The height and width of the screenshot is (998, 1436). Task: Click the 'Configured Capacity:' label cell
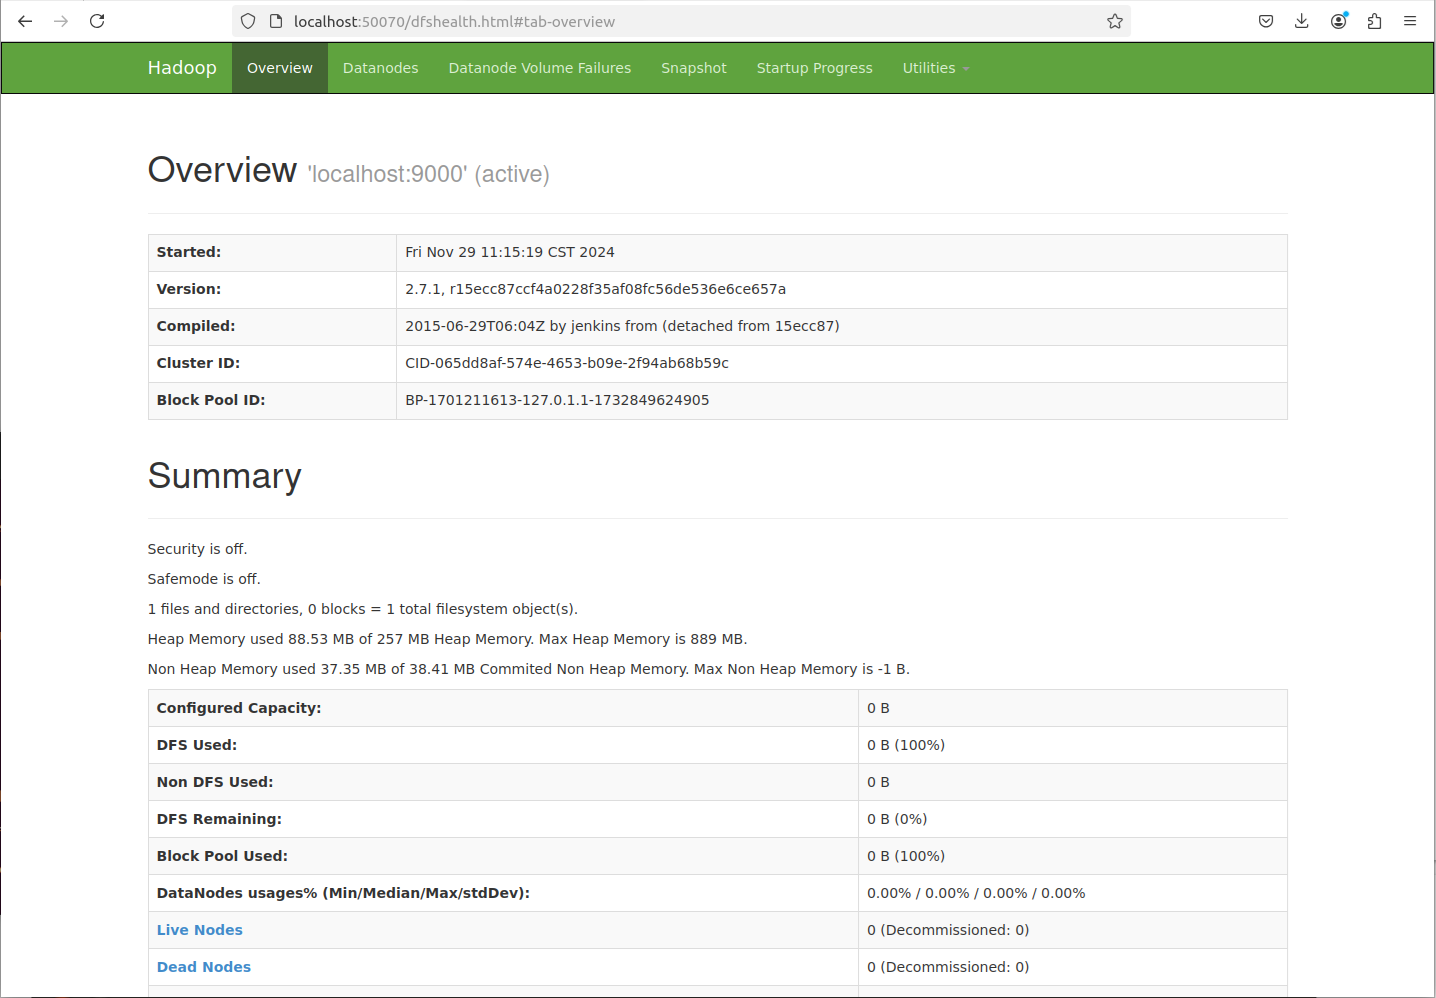click(x=503, y=708)
